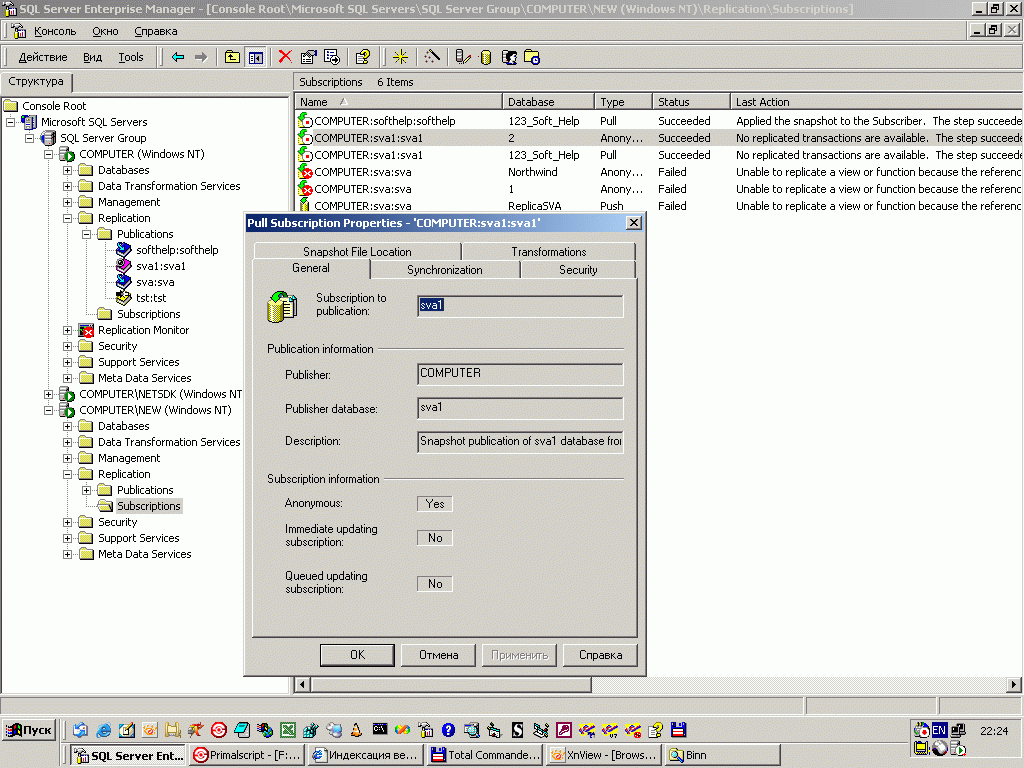Collapse the SQL Server Group node
The image size is (1024, 768).
coord(29,138)
